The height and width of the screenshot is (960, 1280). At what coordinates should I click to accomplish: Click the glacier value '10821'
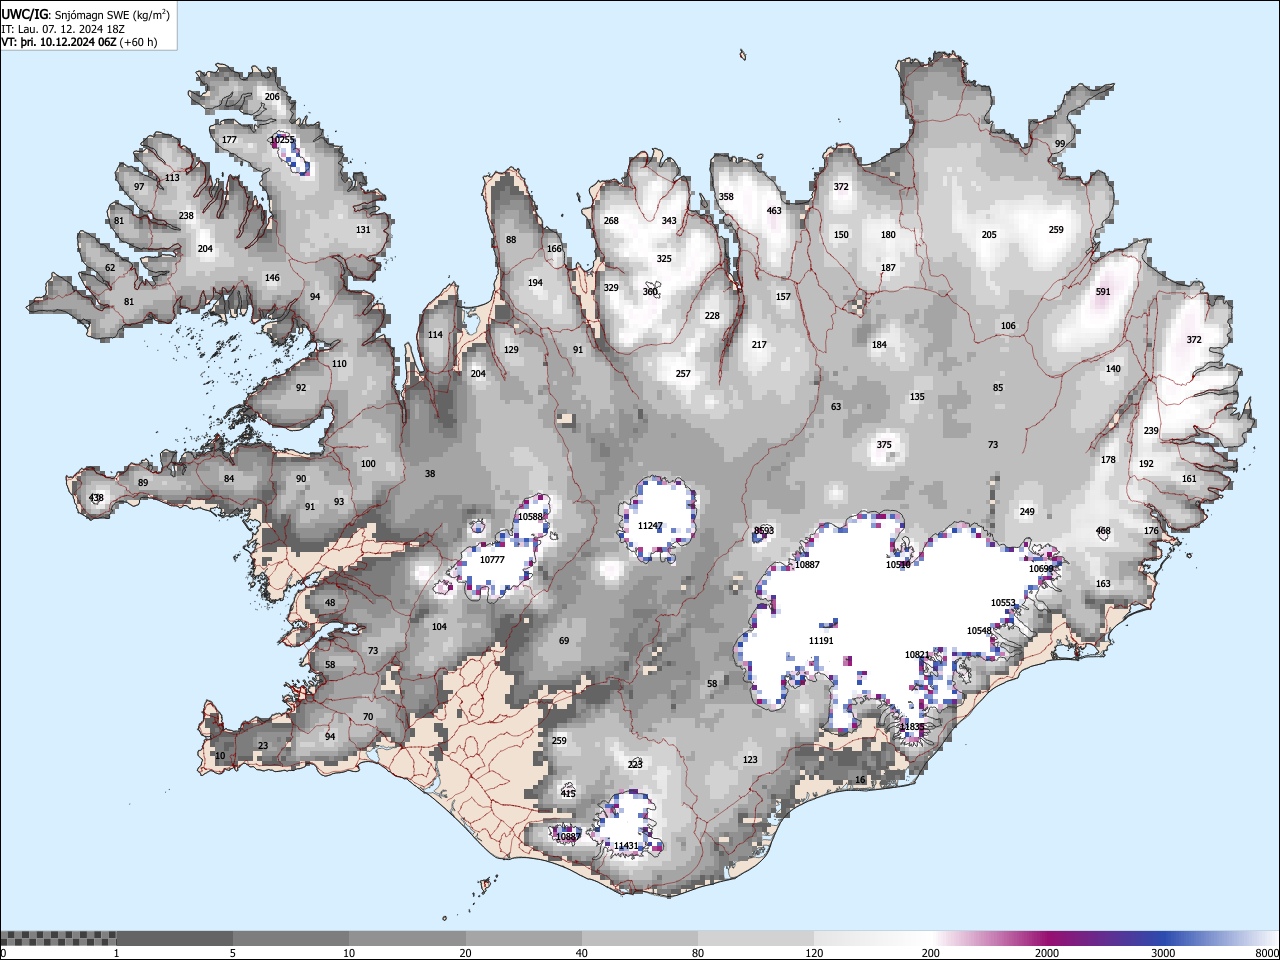point(917,655)
